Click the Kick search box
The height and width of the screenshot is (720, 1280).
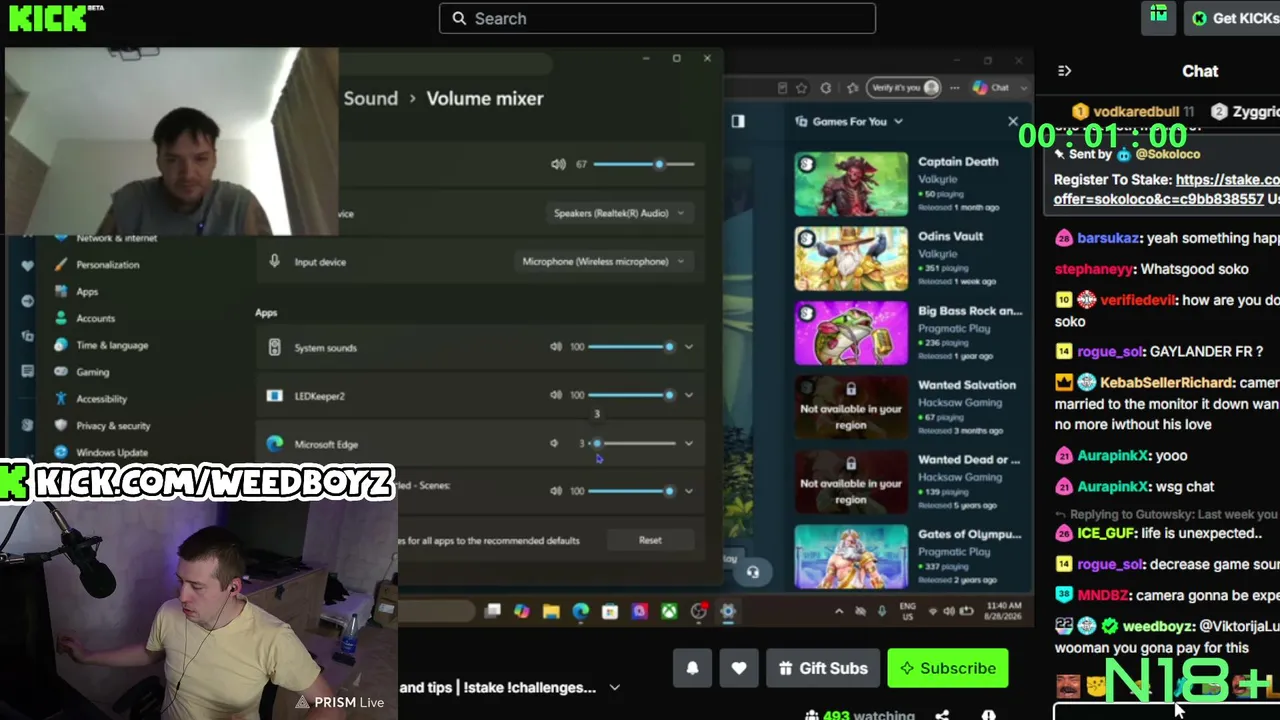click(x=657, y=18)
